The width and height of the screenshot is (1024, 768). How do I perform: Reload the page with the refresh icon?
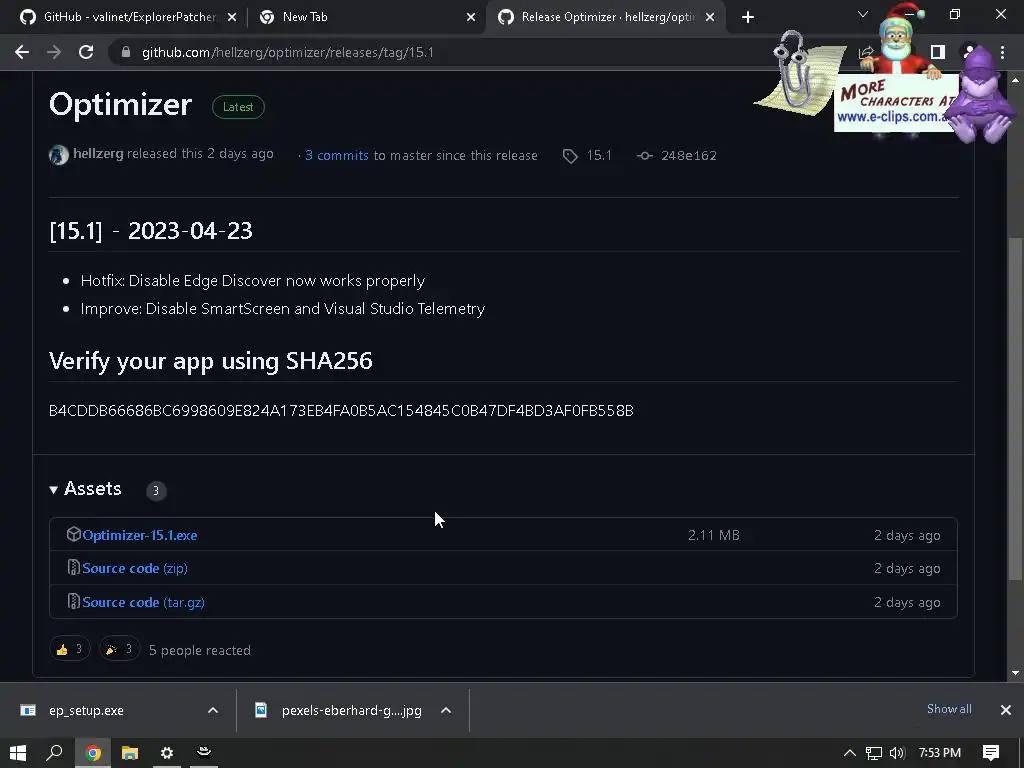(86, 52)
